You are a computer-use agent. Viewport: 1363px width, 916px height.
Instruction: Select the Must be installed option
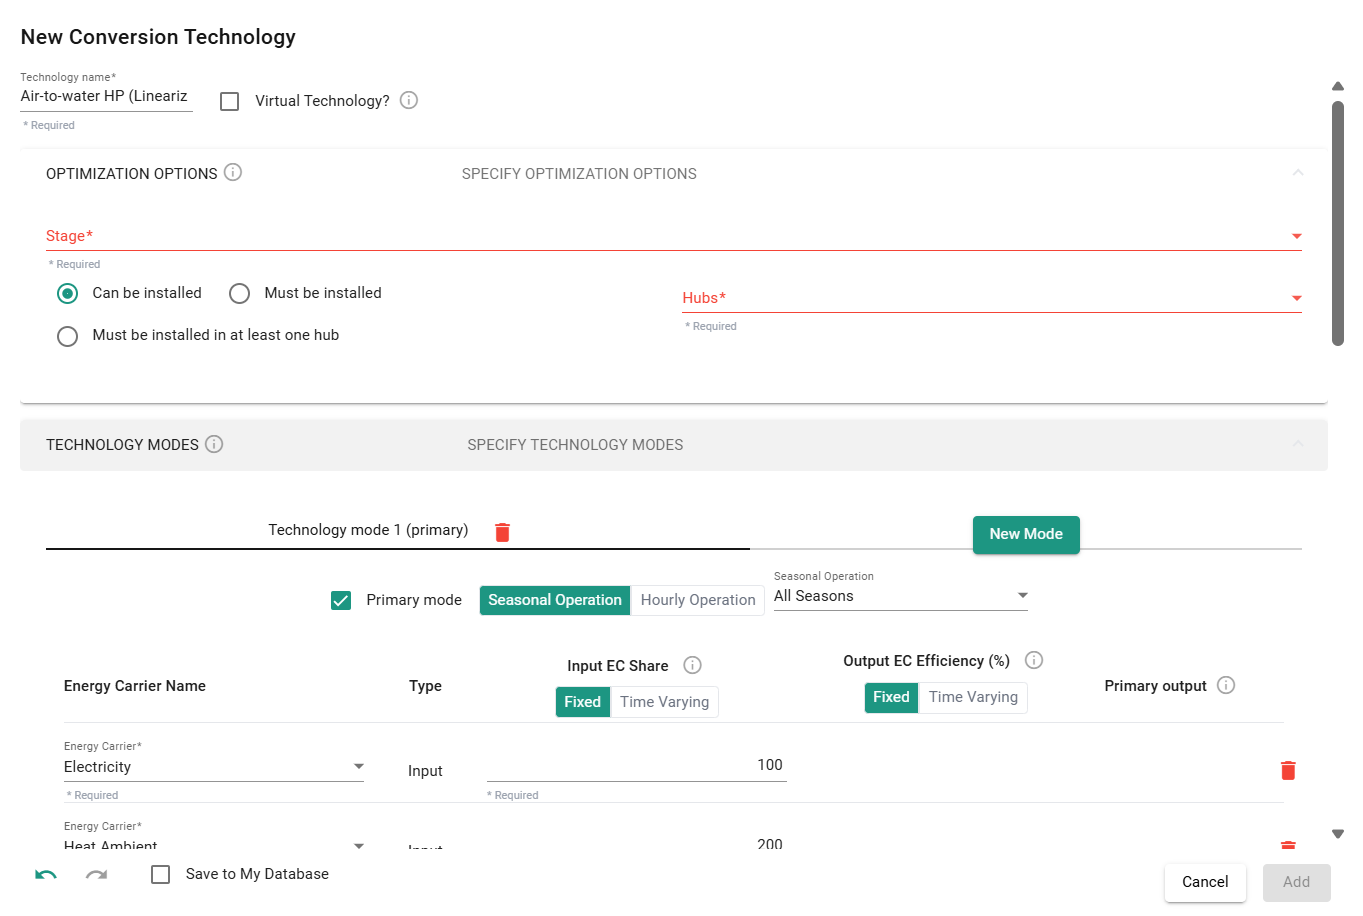pos(240,293)
